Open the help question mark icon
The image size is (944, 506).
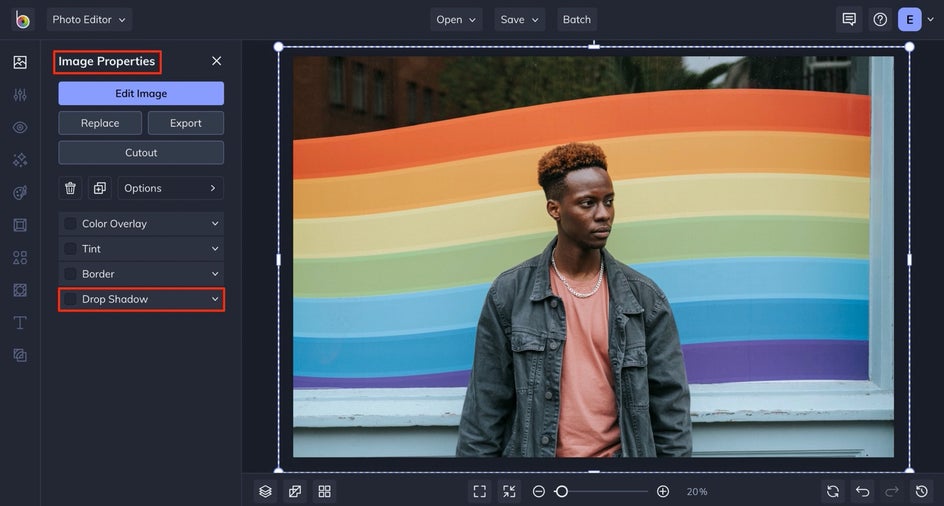(x=880, y=19)
